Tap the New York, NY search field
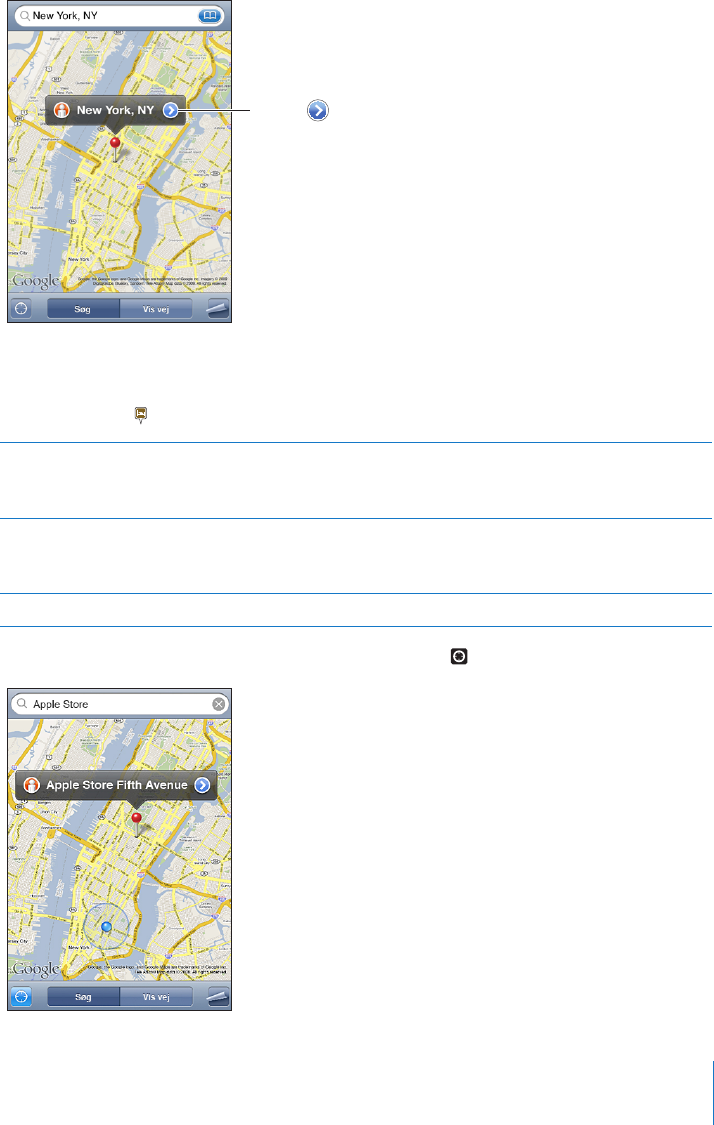Viewport: 714px width, 1125px height. [x=120, y=16]
